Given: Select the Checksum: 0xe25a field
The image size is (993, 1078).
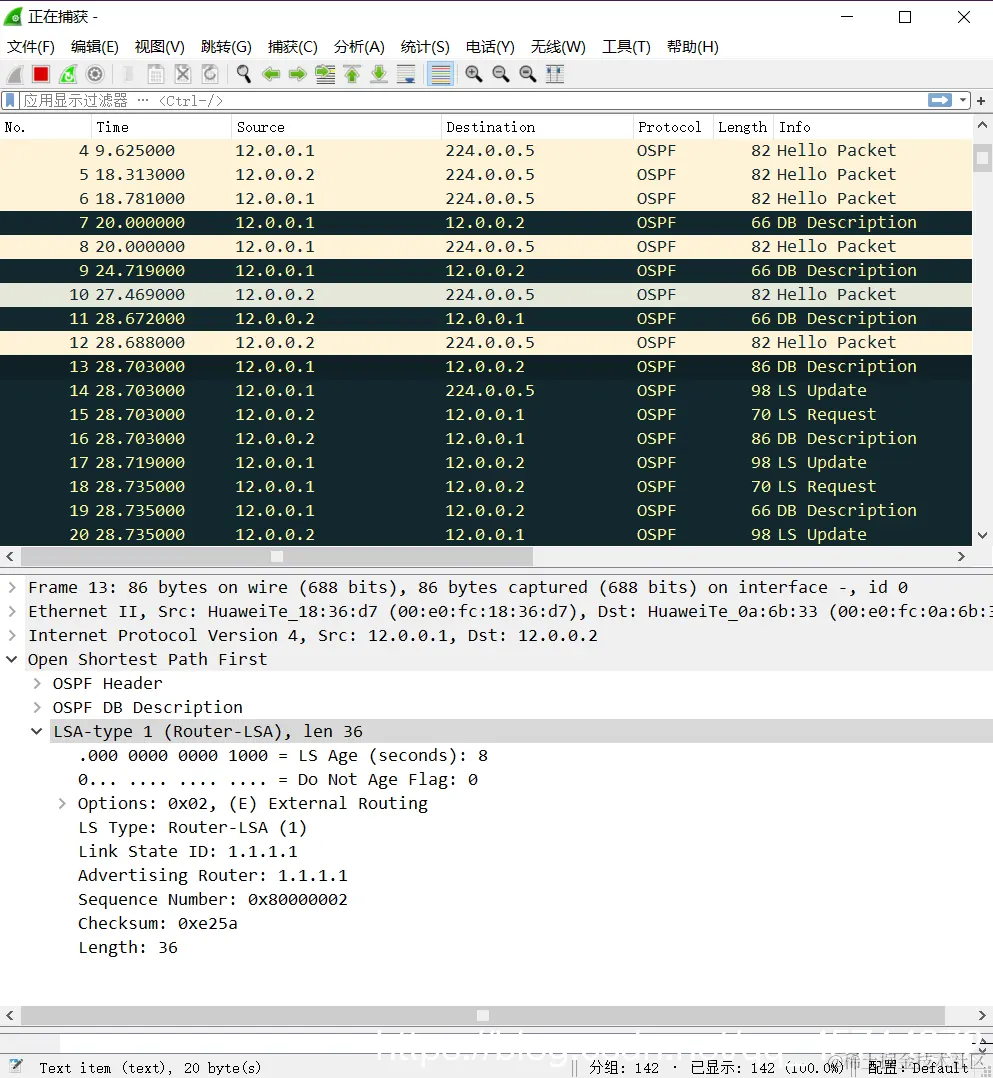Looking at the screenshot, I should pos(157,924).
